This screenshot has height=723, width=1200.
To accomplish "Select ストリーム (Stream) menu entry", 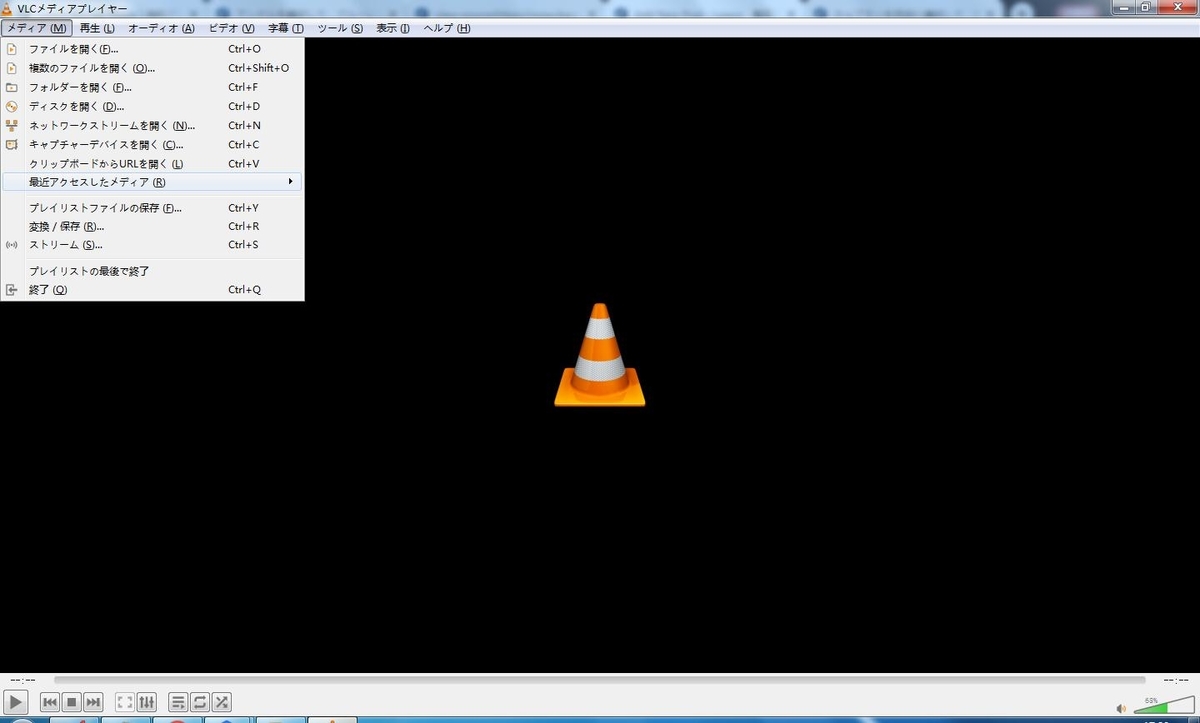I will point(152,244).
